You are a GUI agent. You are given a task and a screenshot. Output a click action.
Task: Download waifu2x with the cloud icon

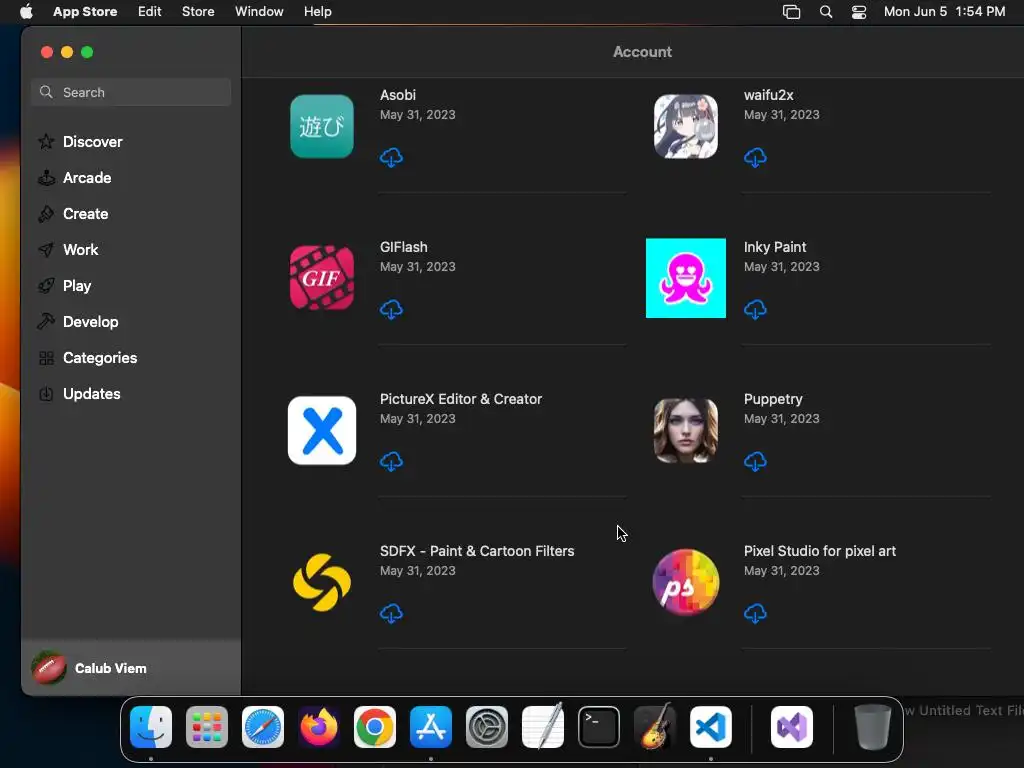[755, 157]
